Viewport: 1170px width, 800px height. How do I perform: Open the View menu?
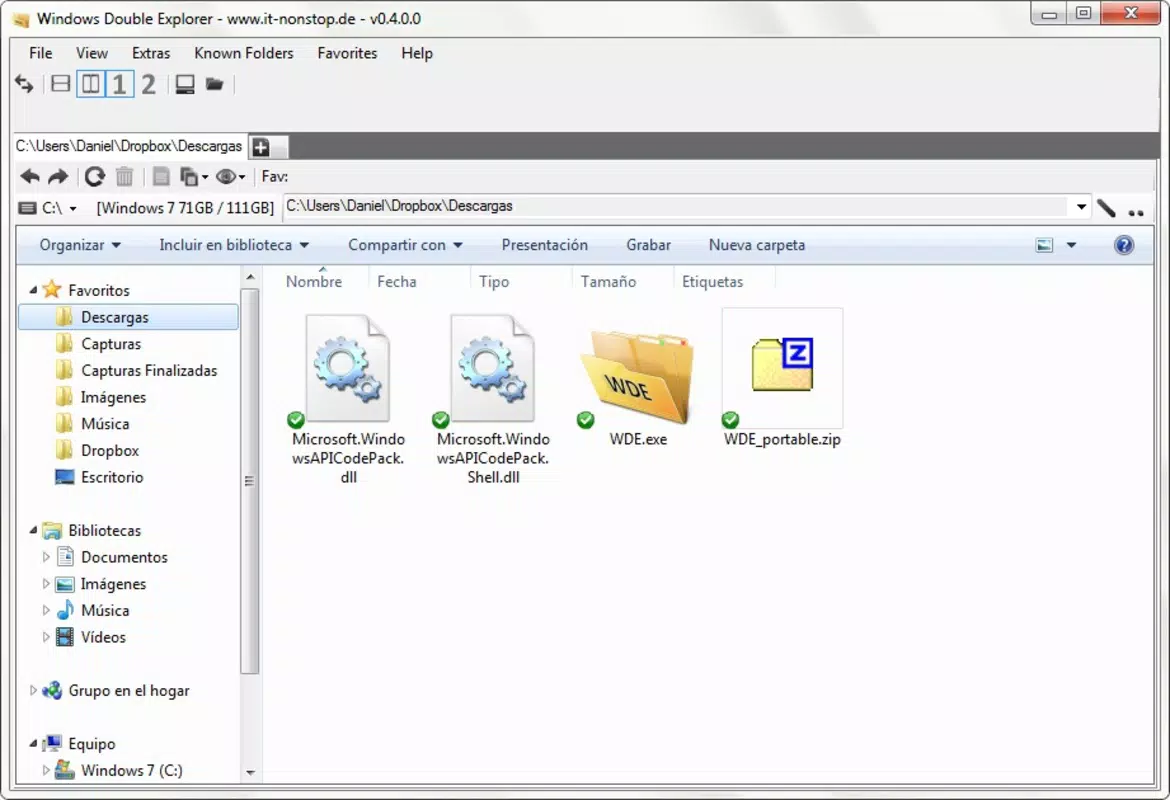coord(92,53)
